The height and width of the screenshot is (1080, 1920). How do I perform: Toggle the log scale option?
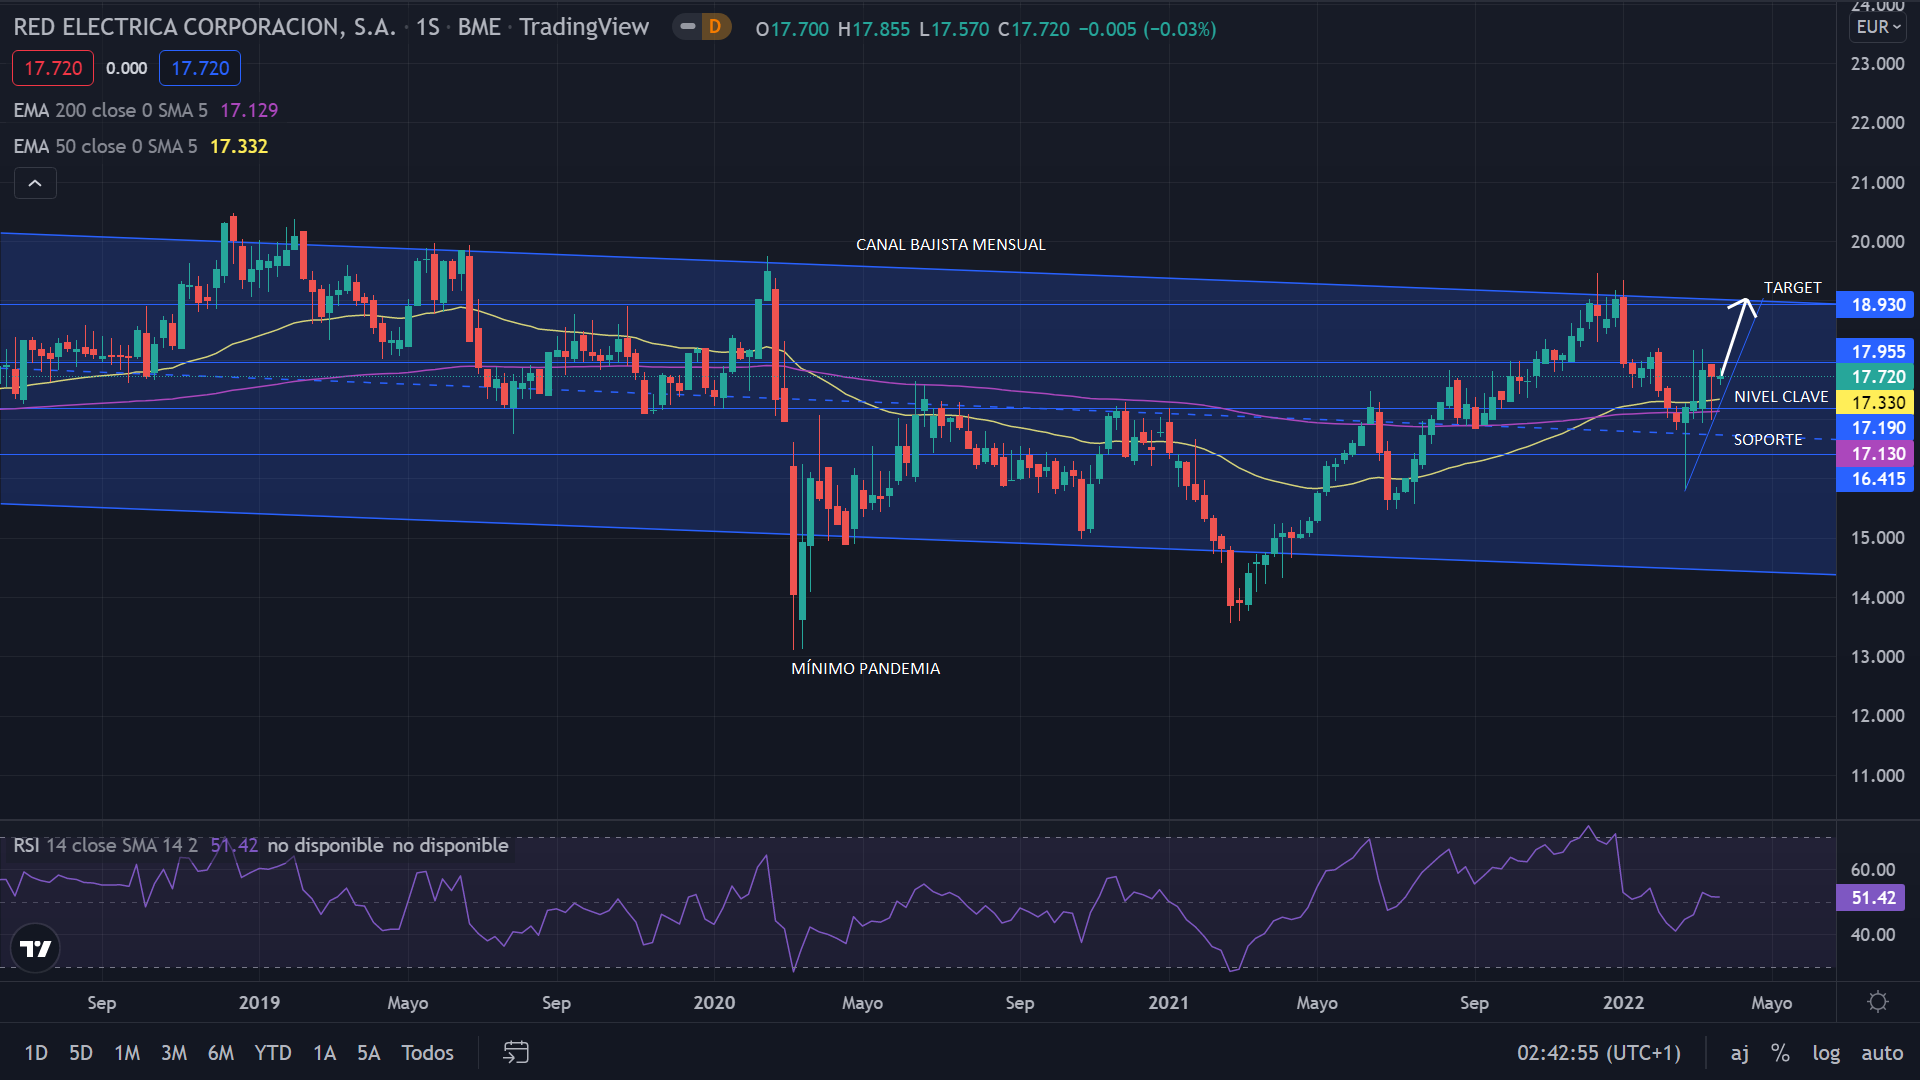[1826, 1053]
